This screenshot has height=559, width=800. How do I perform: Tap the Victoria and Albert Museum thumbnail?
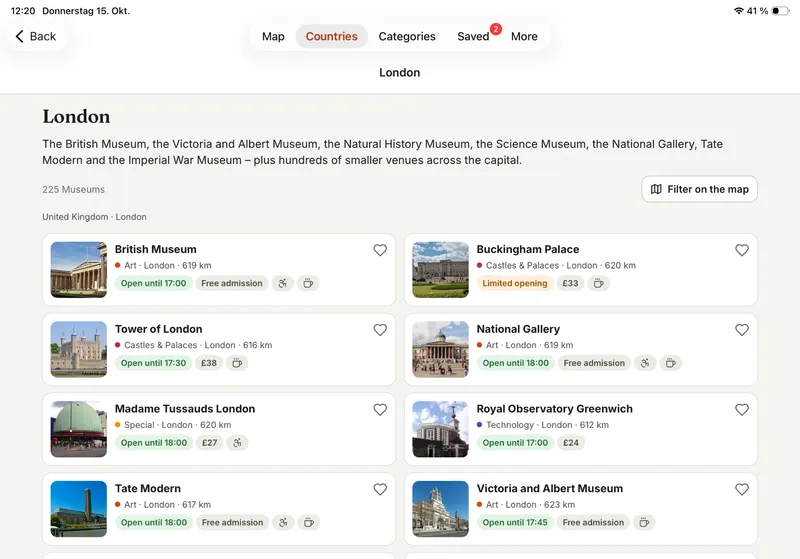440,509
